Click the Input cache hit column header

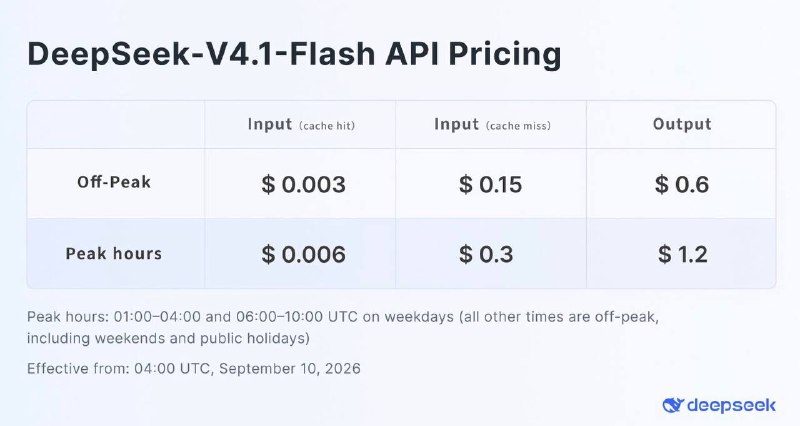(x=301, y=124)
